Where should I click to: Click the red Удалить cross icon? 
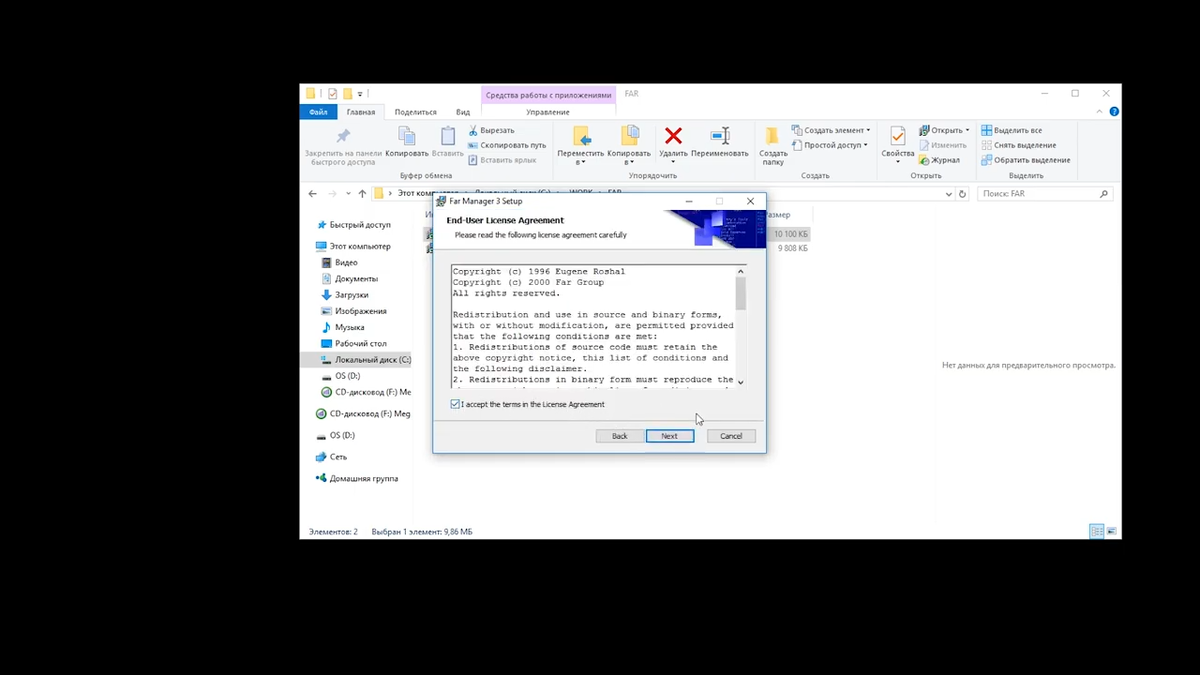[673, 136]
